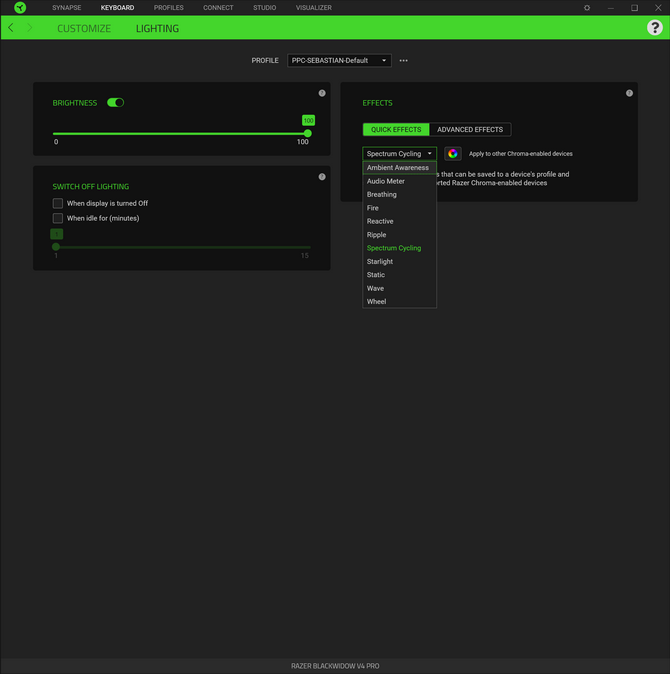Pick the Reactive effect
The height and width of the screenshot is (674, 670).
click(399, 221)
